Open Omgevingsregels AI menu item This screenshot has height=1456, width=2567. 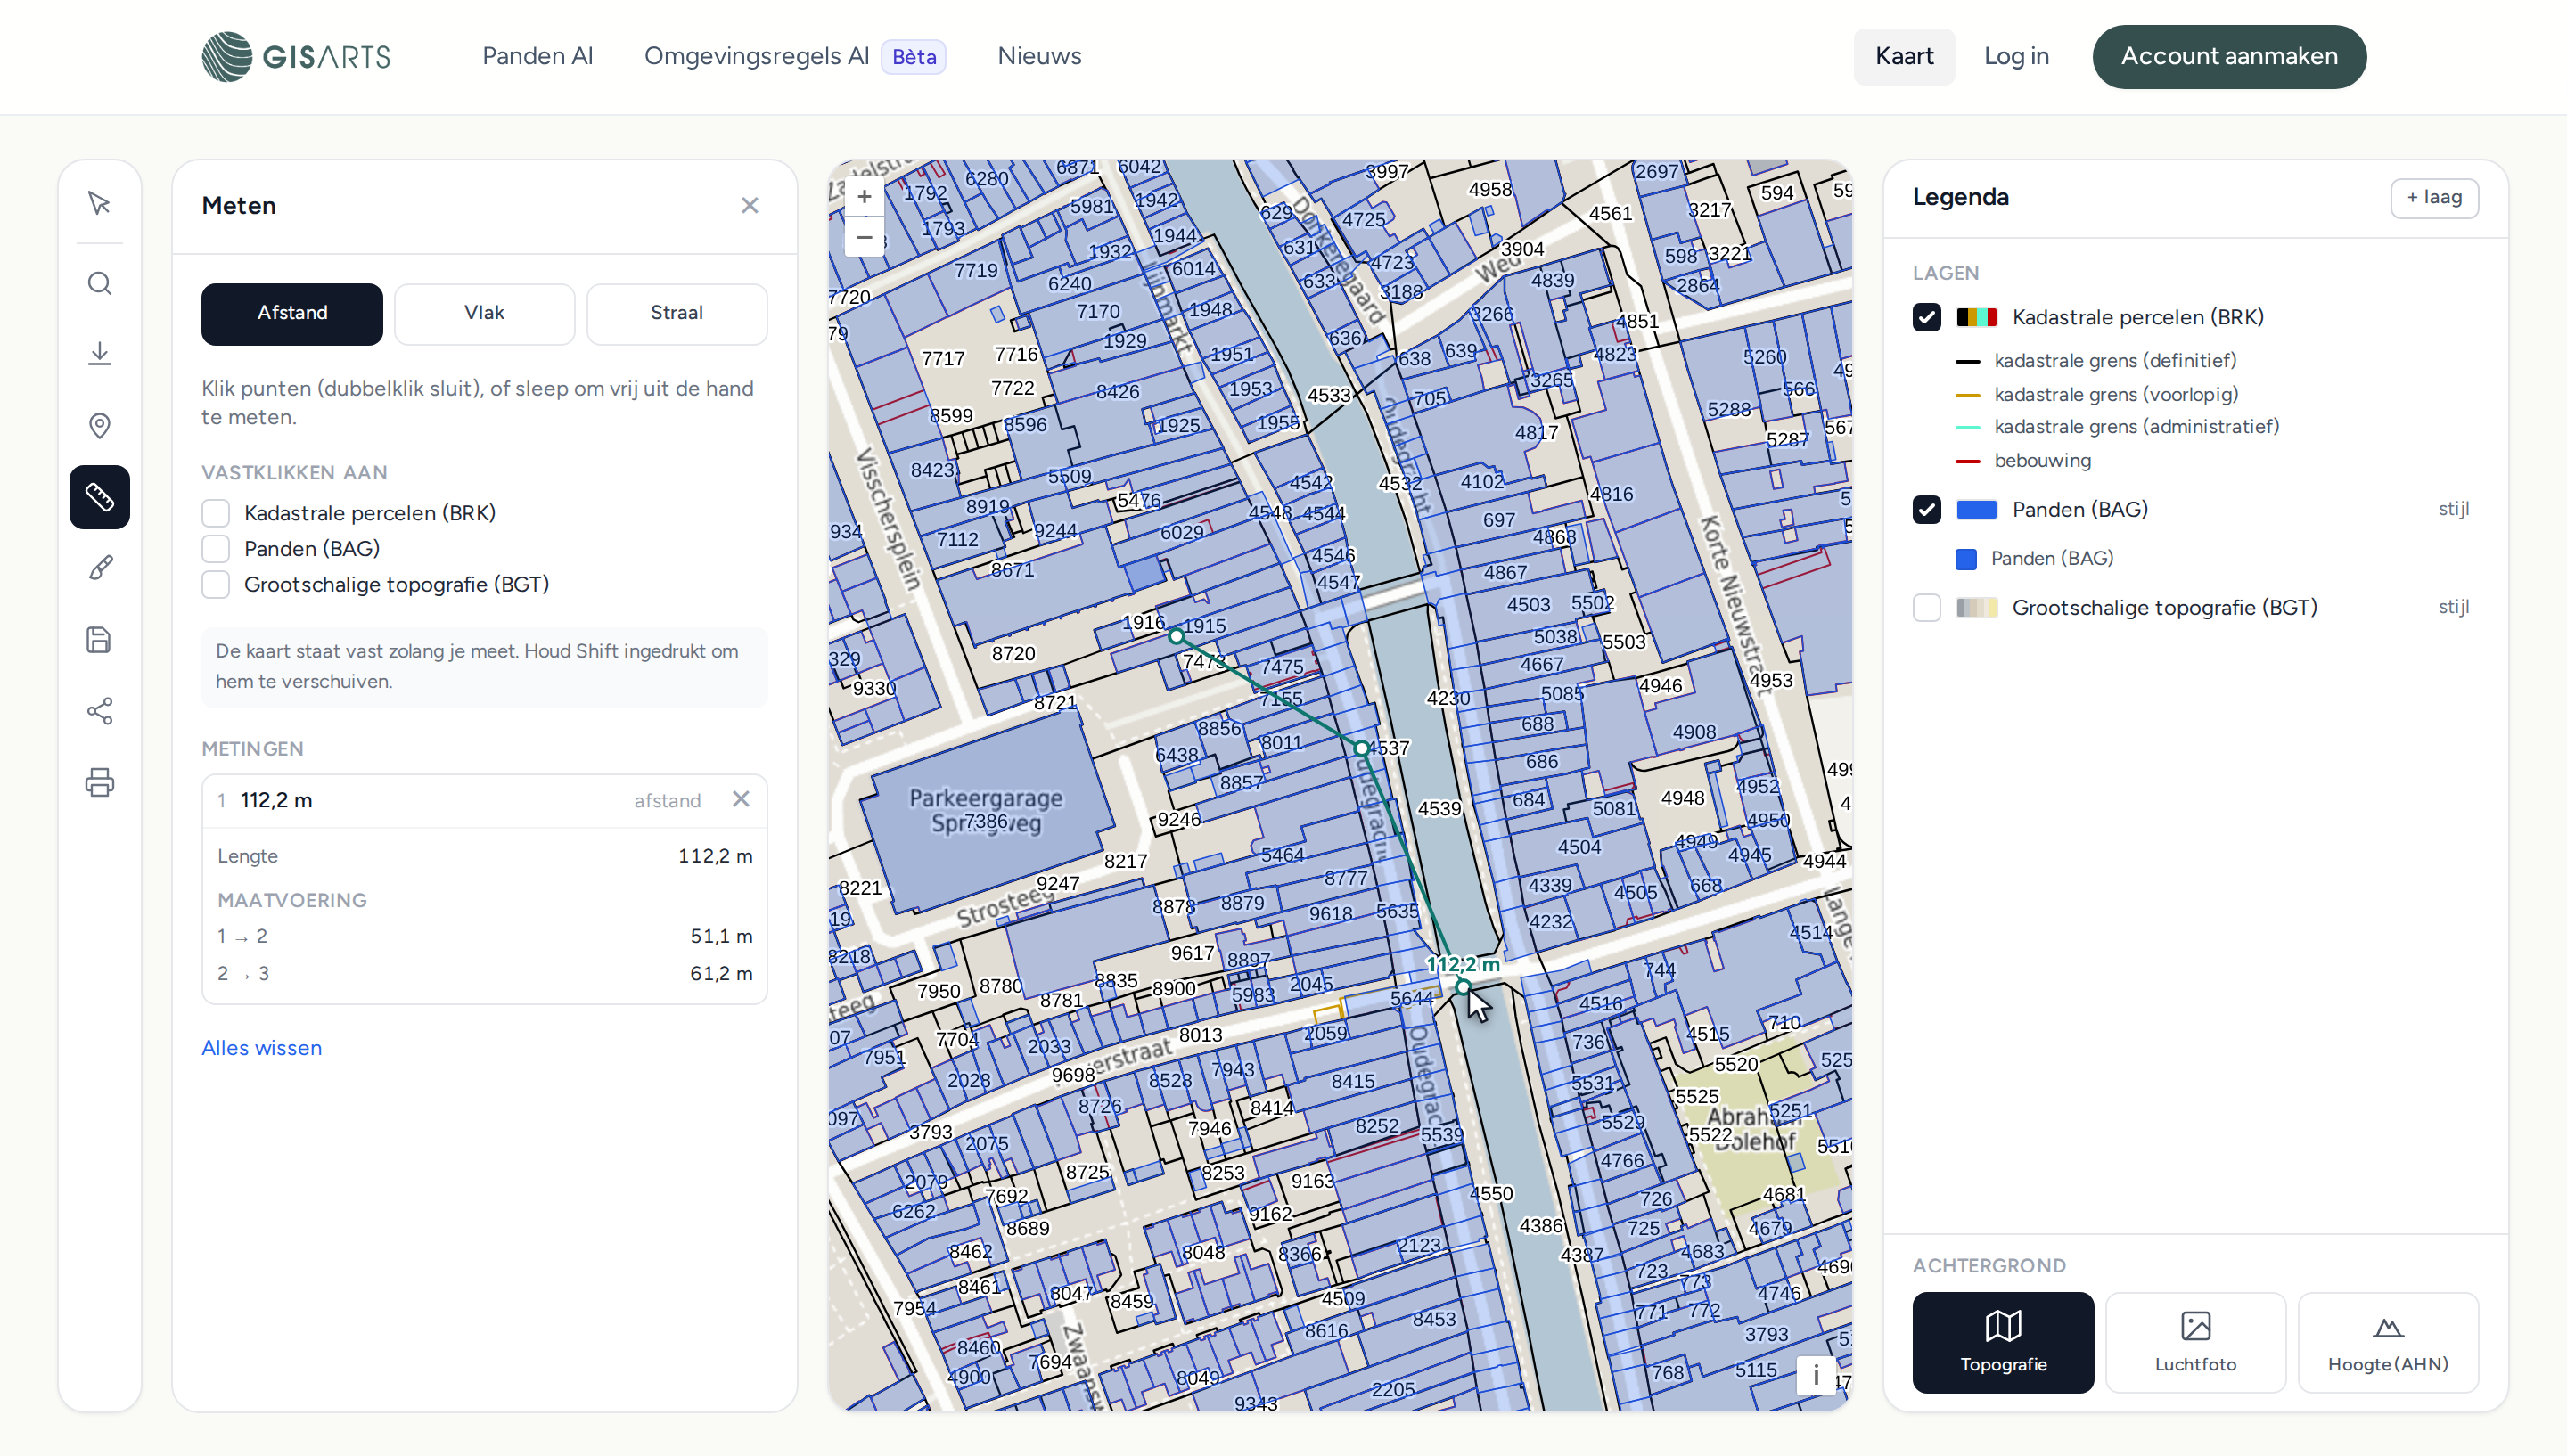pos(757,56)
